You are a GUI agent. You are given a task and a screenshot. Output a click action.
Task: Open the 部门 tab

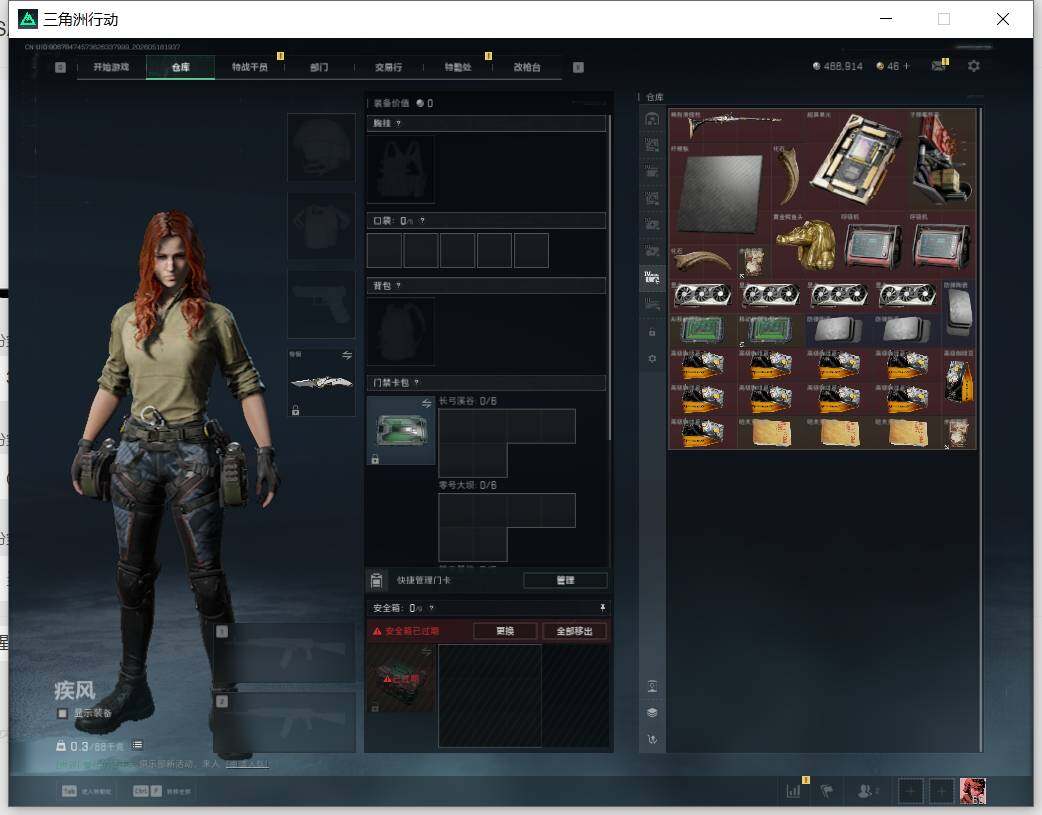319,67
